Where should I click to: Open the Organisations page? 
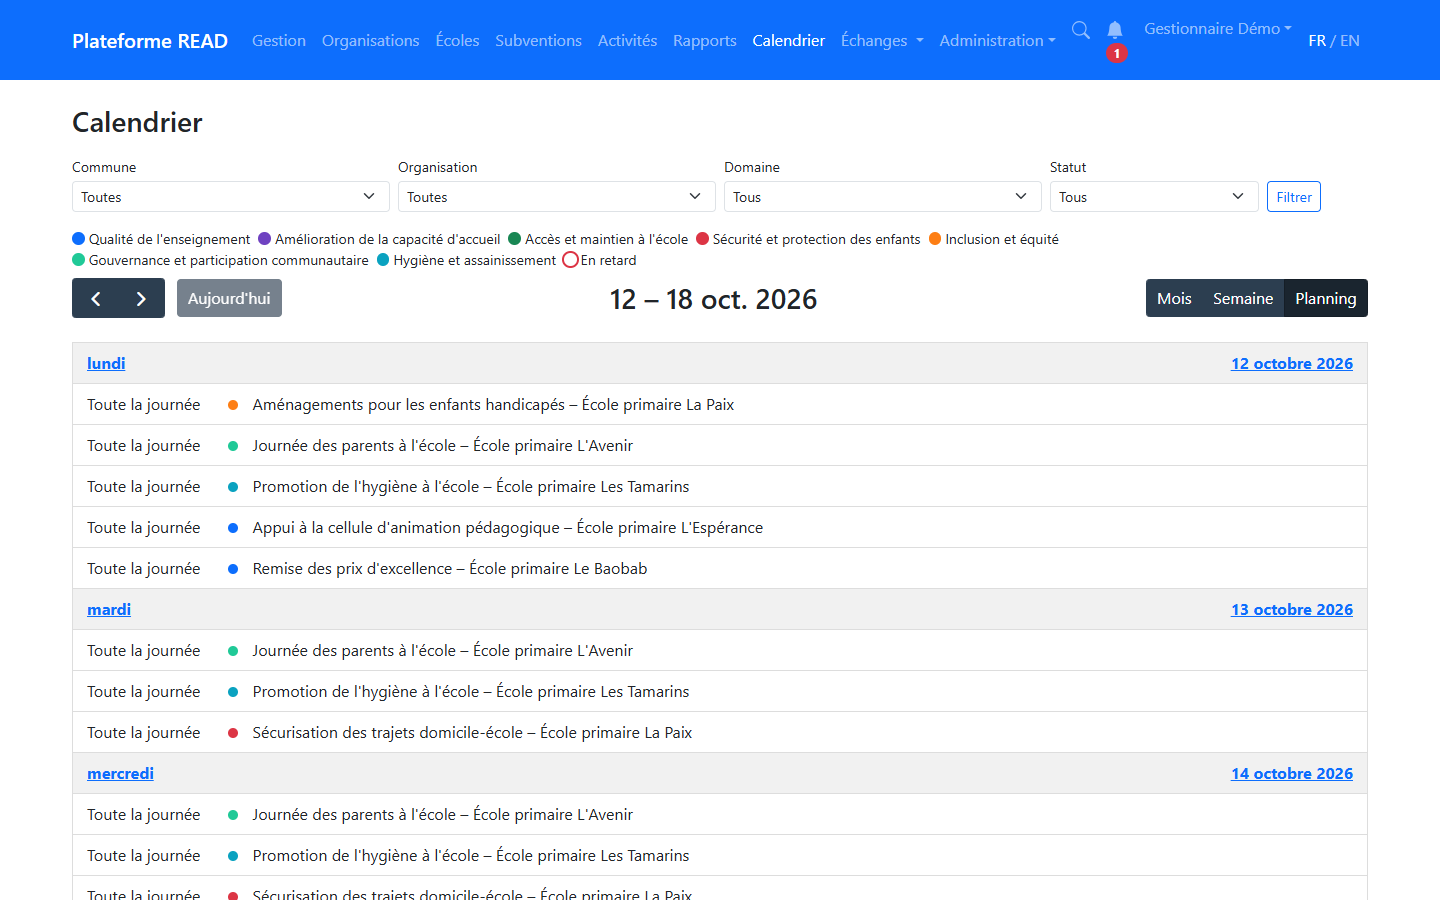click(x=371, y=40)
